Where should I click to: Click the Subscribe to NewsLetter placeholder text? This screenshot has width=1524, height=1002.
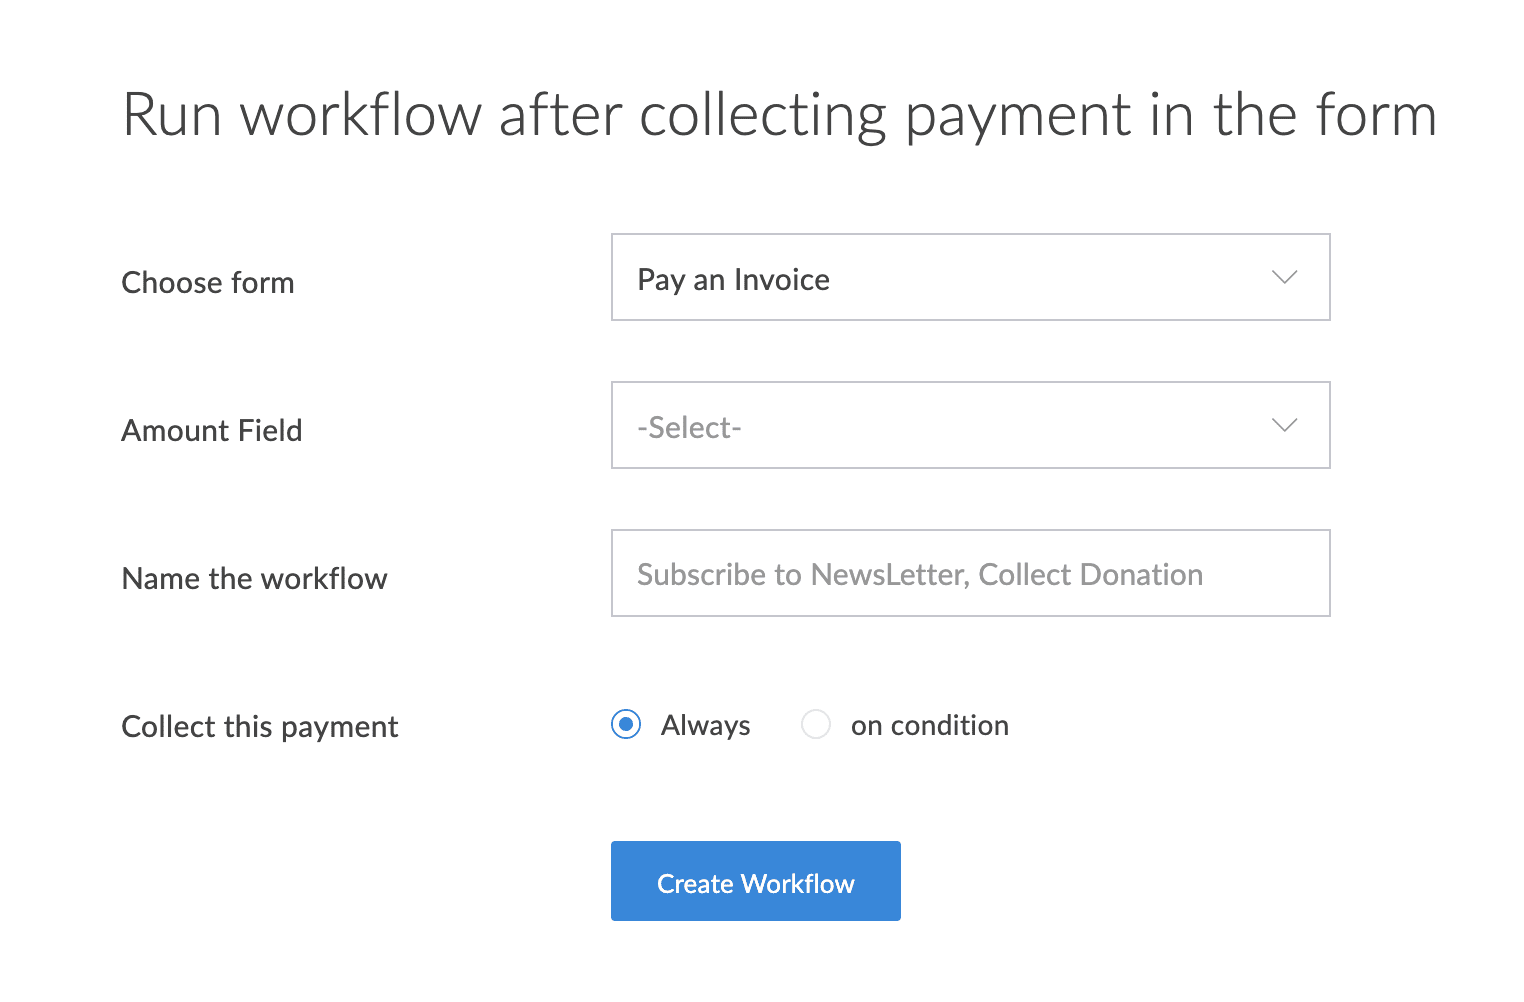point(920,575)
